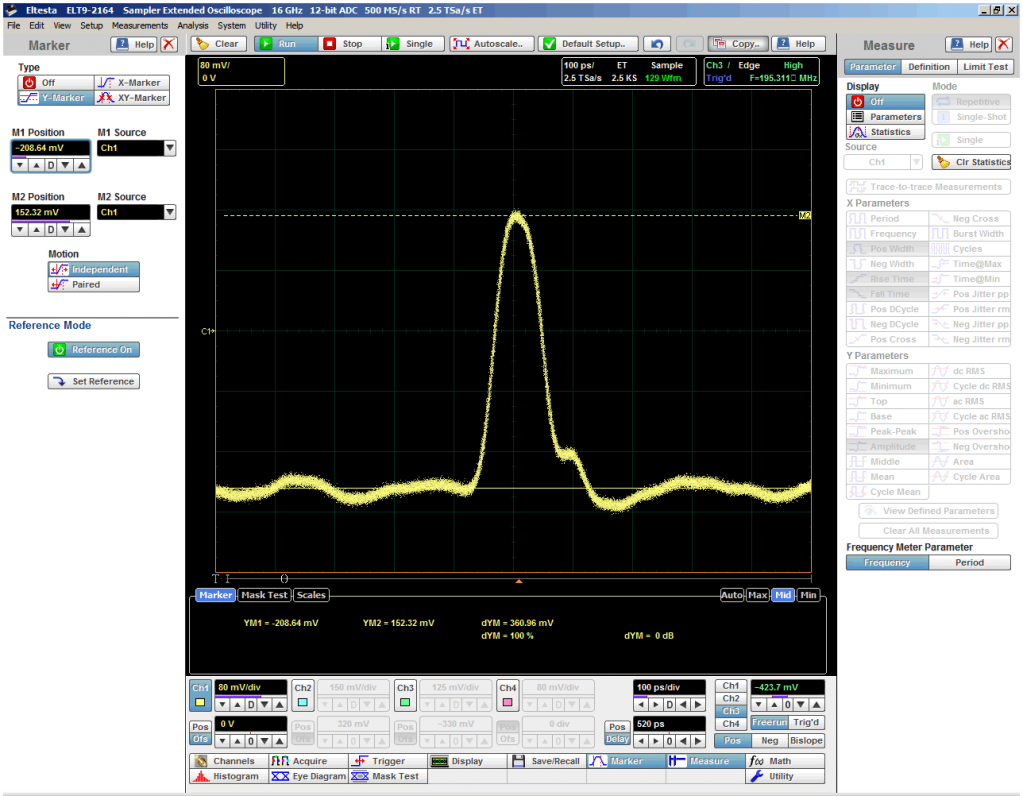Open the Measurements menu
The width and height of the screenshot is (1023, 796).
[139, 25]
